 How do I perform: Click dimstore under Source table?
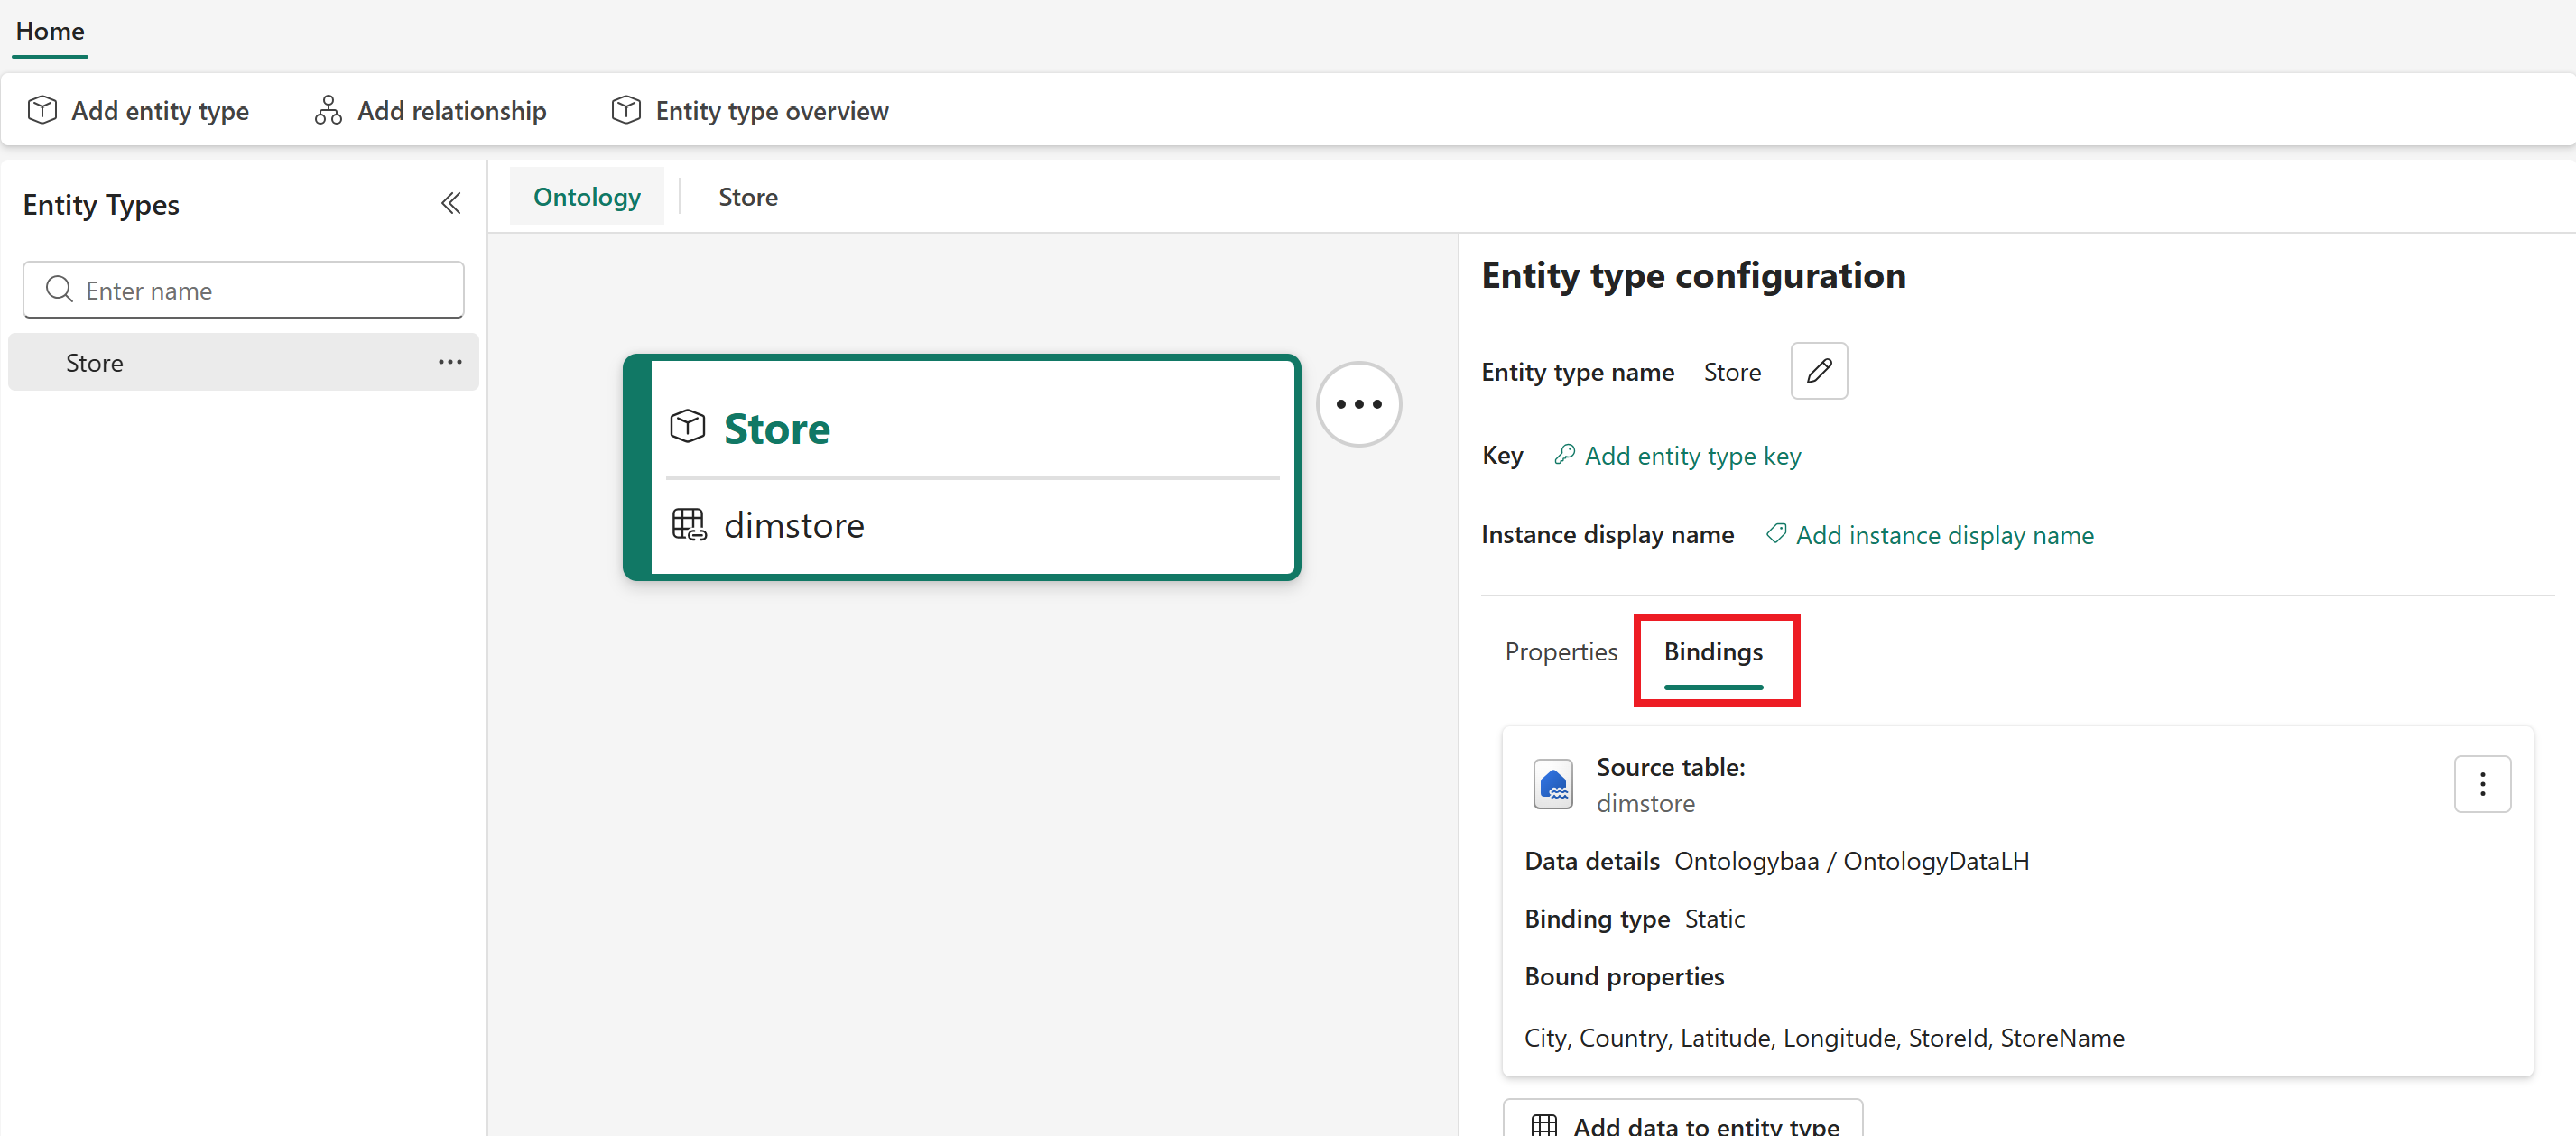coord(1645,803)
